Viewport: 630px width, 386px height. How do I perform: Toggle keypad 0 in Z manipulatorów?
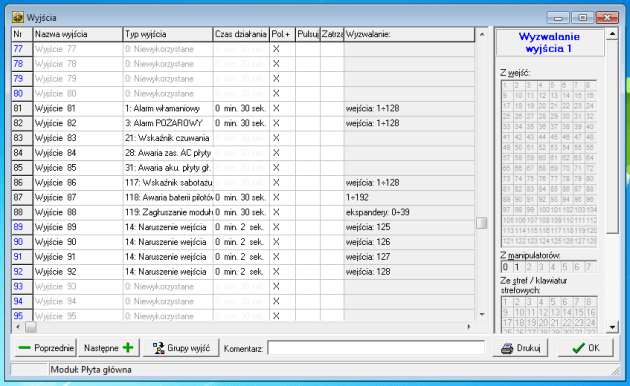point(505,267)
